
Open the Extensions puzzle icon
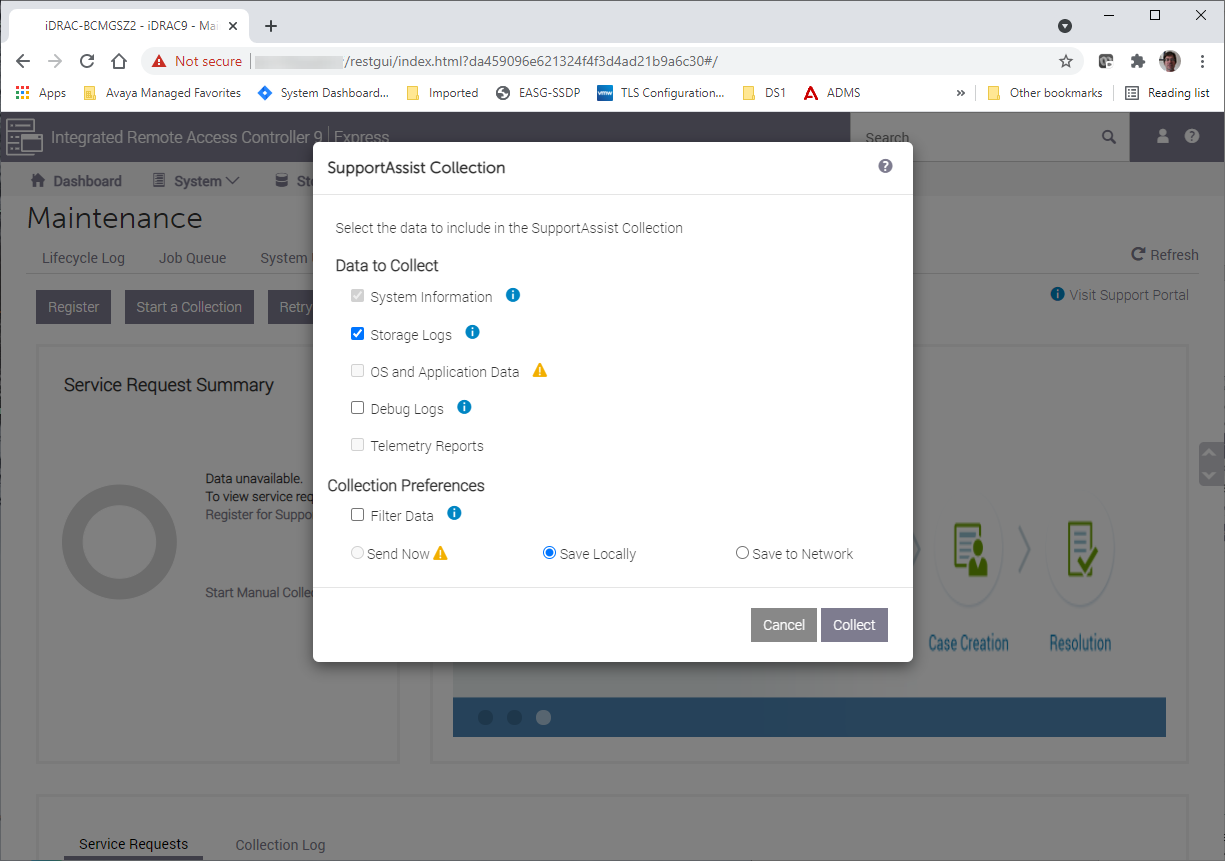[1138, 61]
